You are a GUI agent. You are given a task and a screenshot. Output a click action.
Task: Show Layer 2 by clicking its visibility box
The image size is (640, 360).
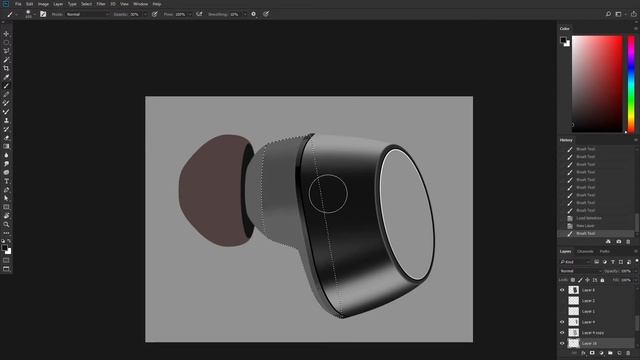[562, 300]
